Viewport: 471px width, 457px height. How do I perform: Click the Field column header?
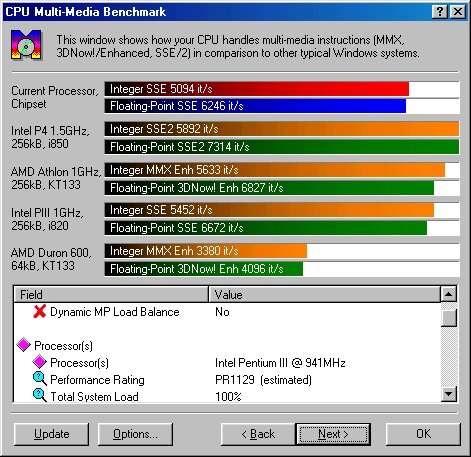[x=111, y=294]
